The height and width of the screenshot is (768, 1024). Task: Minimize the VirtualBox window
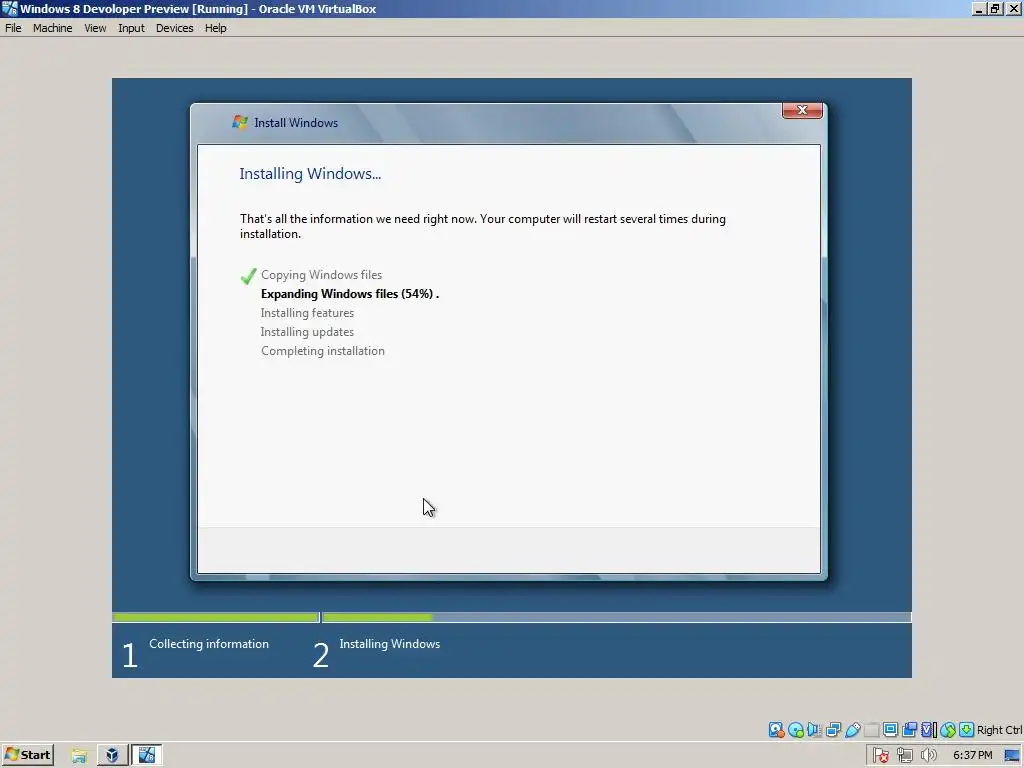coord(978,8)
